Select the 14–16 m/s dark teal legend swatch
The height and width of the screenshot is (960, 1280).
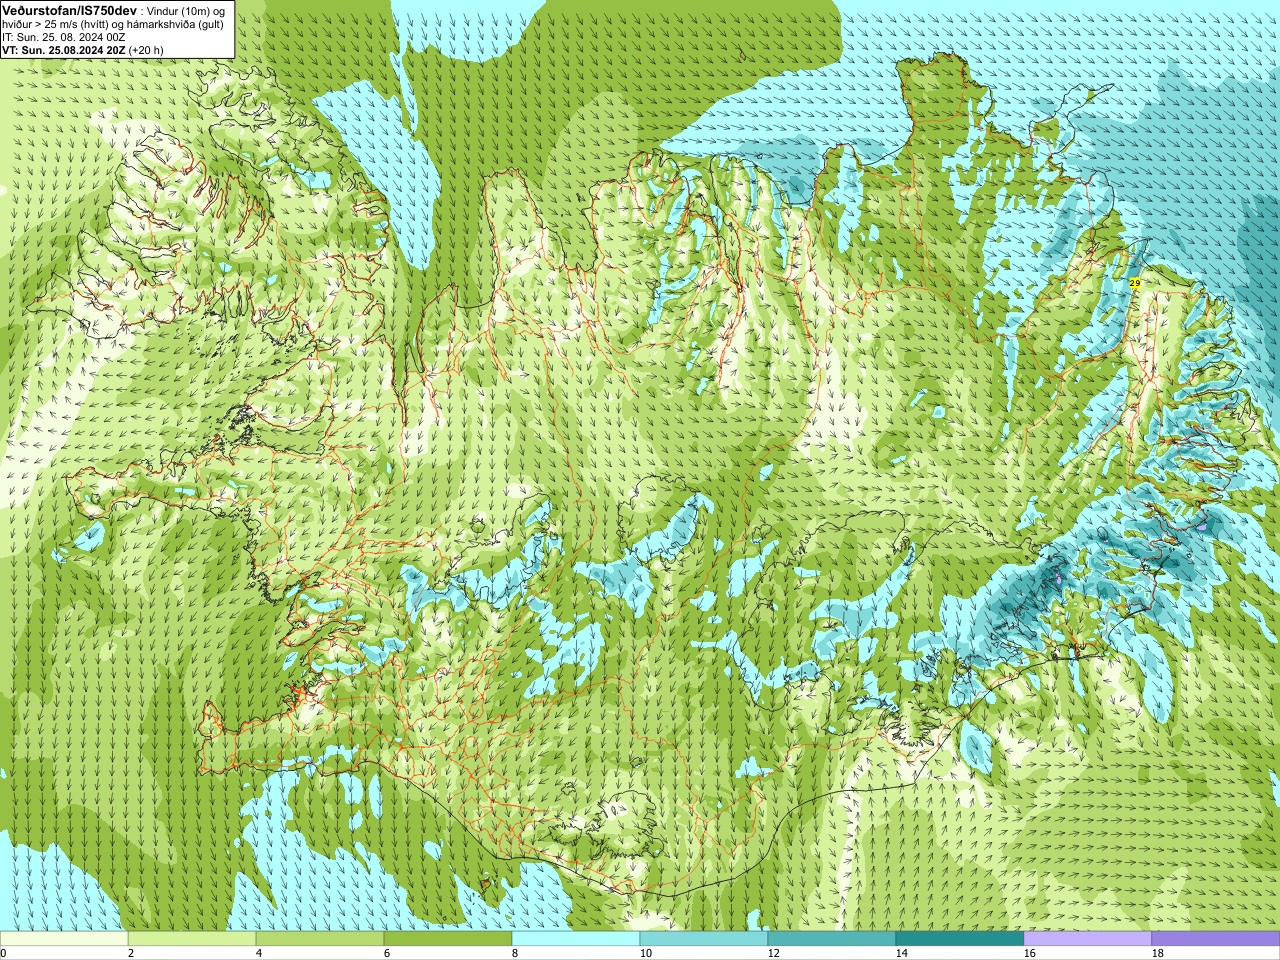pyautogui.click(x=960, y=939)
